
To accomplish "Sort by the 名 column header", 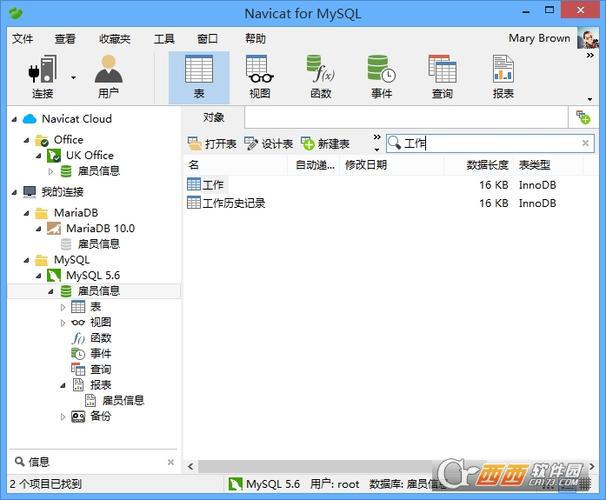I will pos(235,165).
